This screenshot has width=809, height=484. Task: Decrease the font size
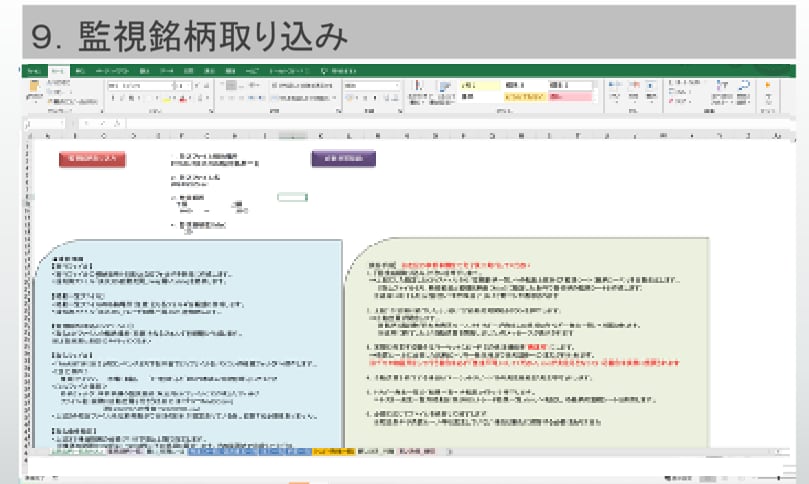click(x=206, y=86)
